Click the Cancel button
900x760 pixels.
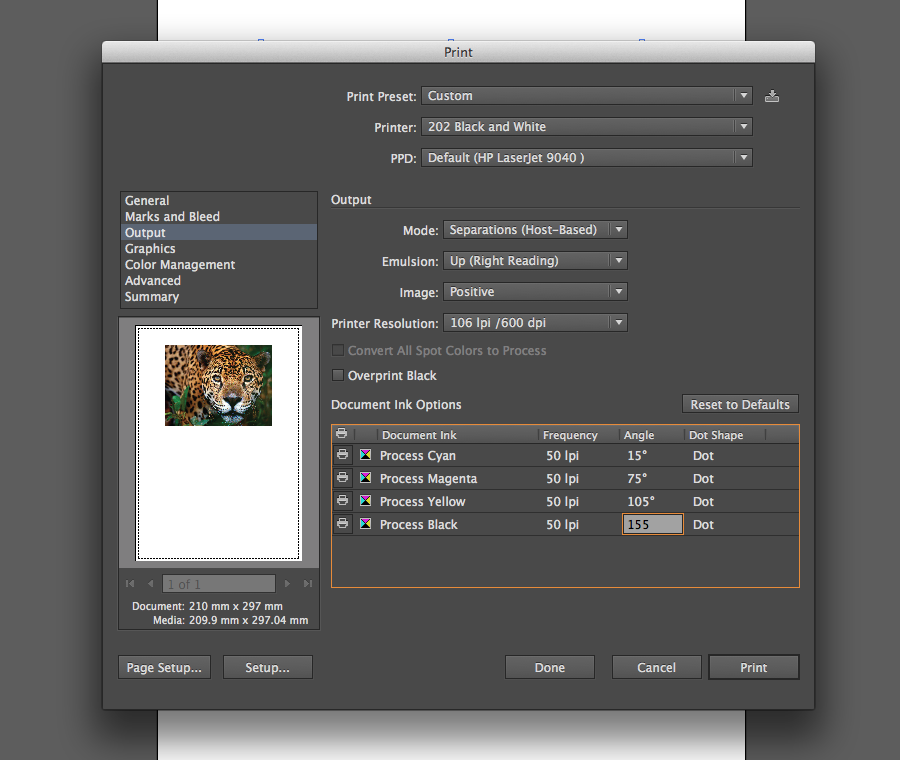click(657, 667)
